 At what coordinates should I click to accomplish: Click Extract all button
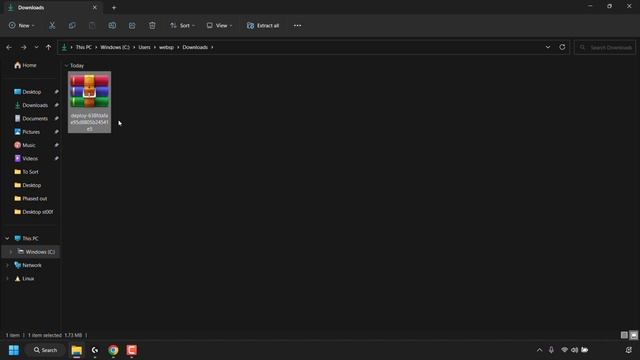(x=263, y=25)
